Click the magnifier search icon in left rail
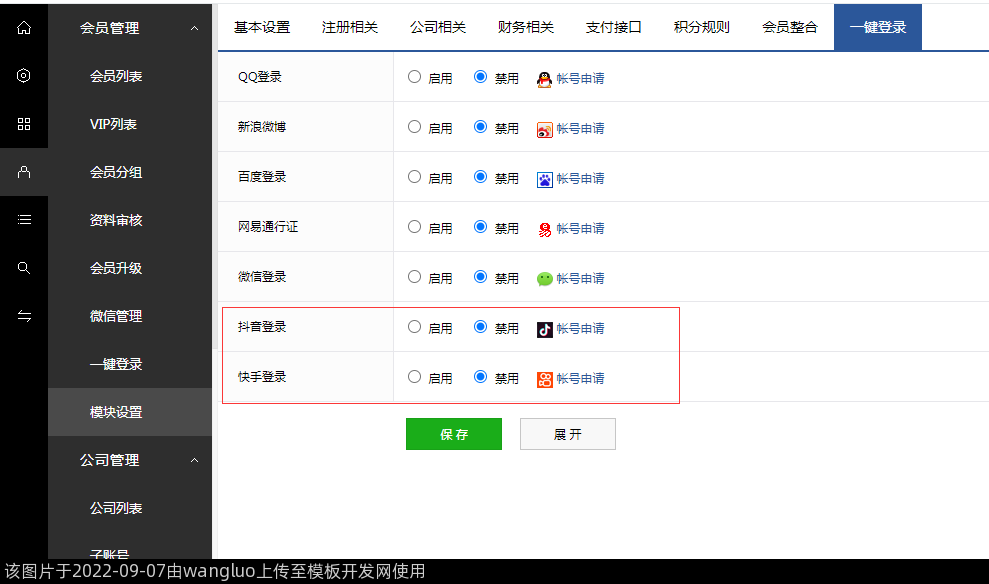989x584 pixels. [x=24, y=268]
